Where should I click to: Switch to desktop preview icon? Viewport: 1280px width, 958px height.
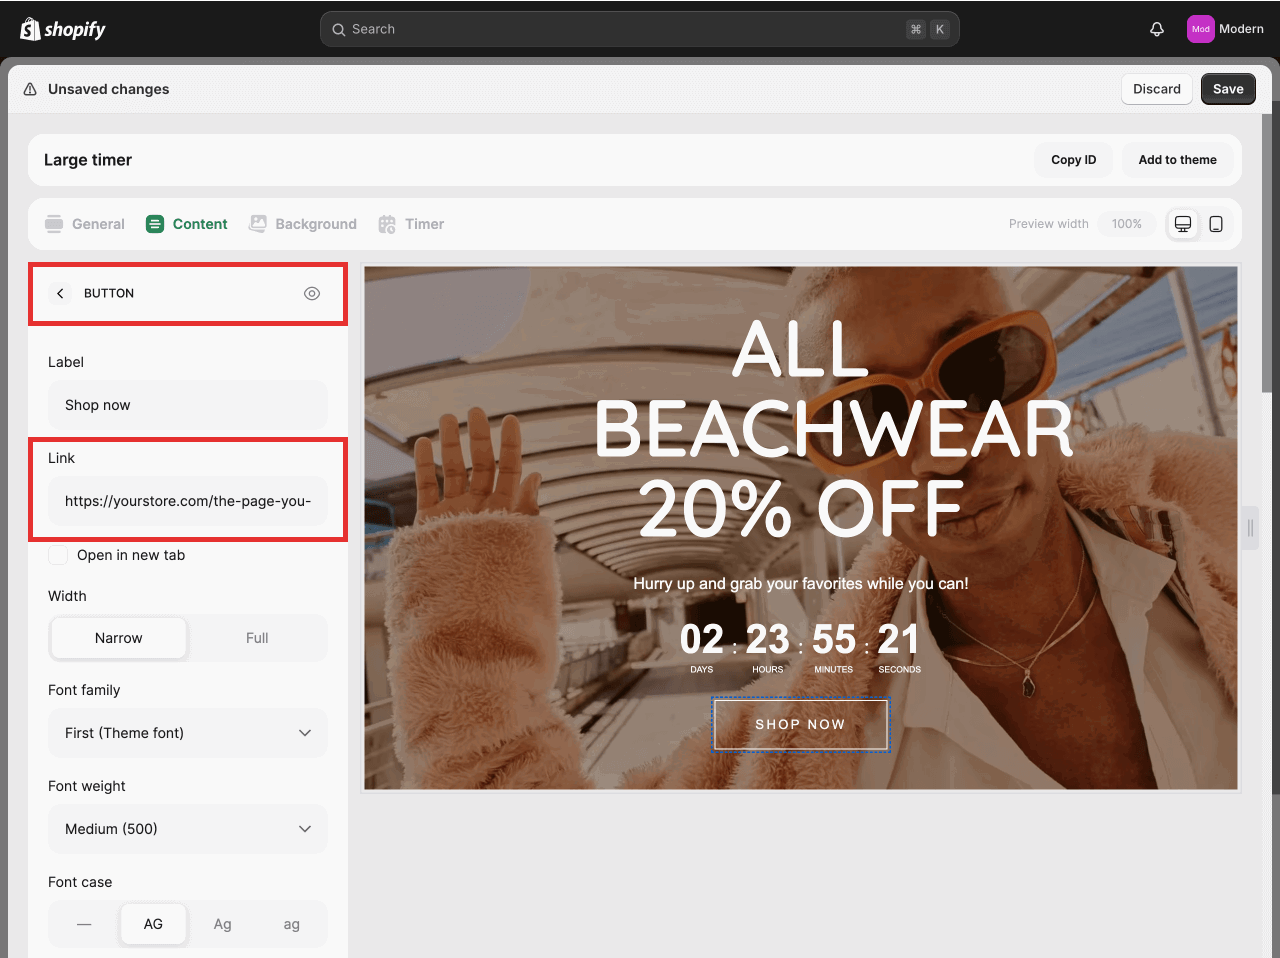(x=1183, y=224)
